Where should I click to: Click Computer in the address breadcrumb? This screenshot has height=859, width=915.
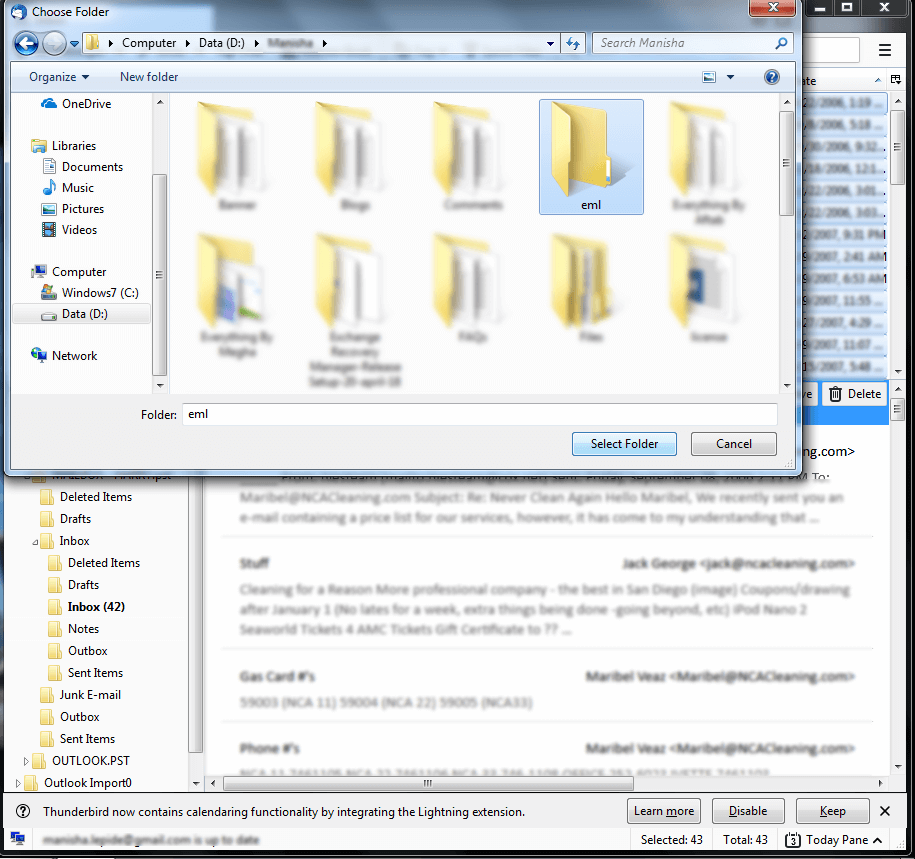[149, 43]
